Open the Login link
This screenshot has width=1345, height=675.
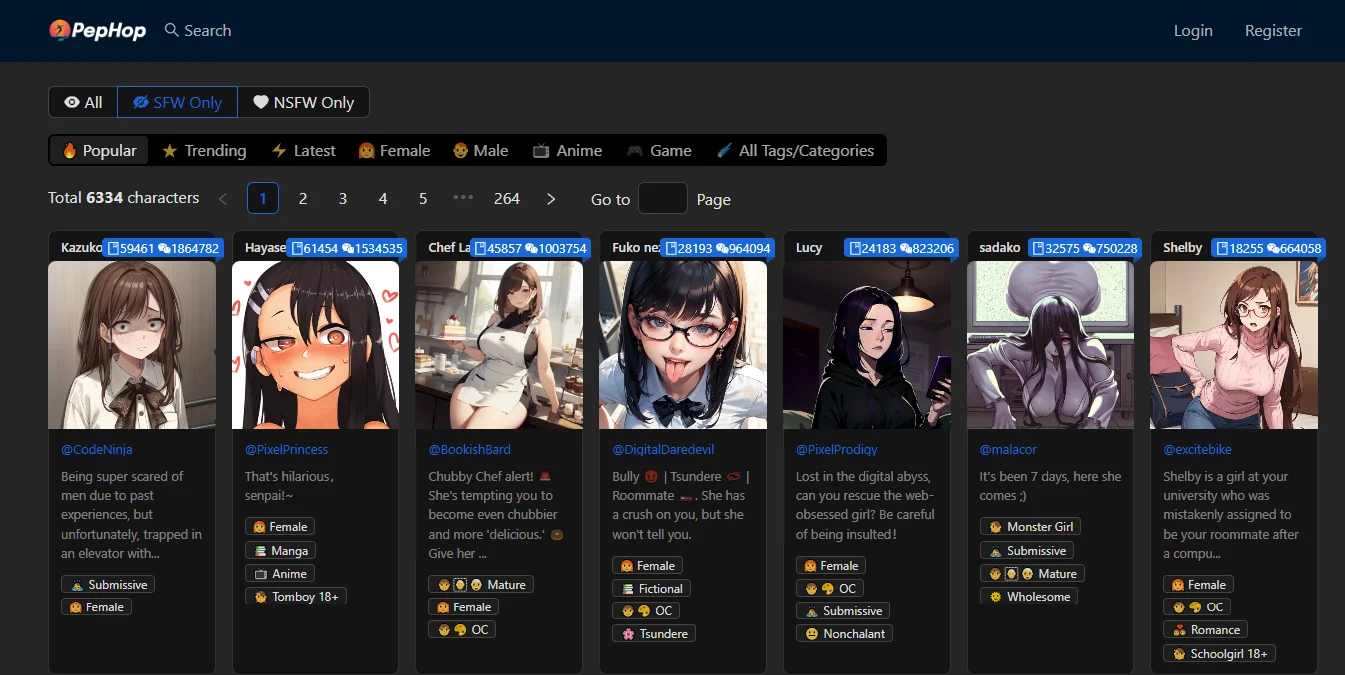tap(1193, 31)
